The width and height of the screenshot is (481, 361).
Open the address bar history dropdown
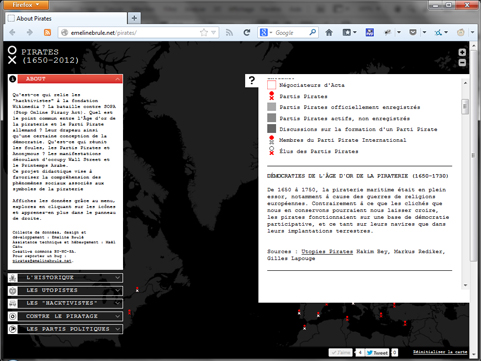(x=214, y=32)
